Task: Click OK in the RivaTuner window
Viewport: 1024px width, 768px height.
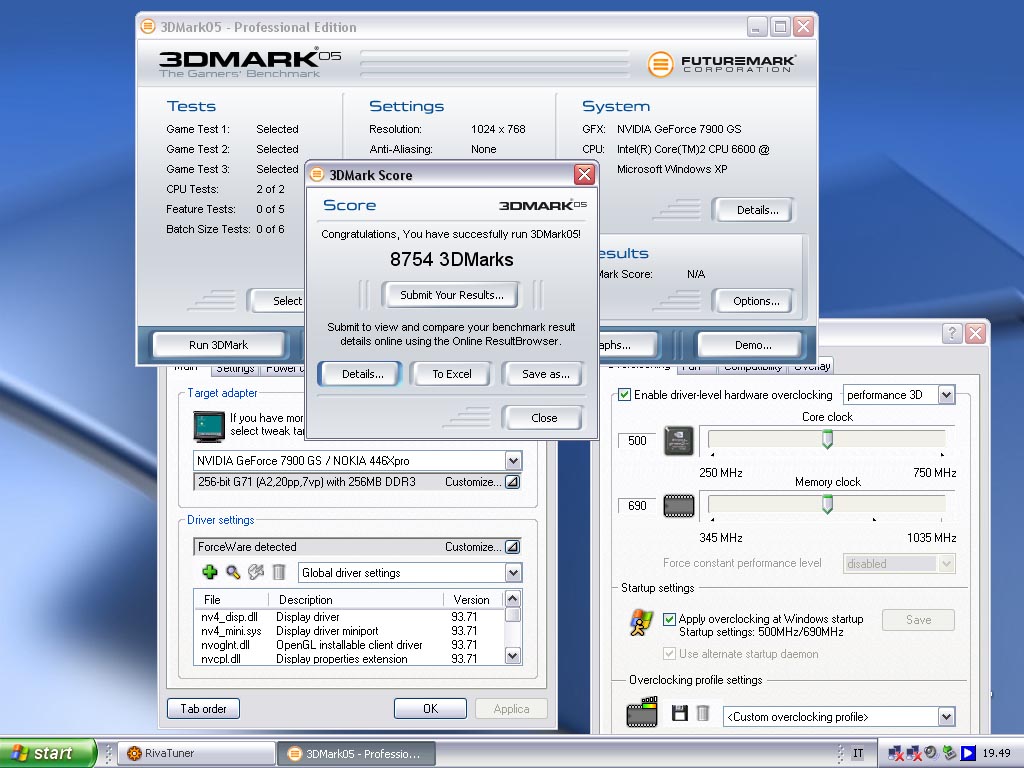Action: [430, 709]
